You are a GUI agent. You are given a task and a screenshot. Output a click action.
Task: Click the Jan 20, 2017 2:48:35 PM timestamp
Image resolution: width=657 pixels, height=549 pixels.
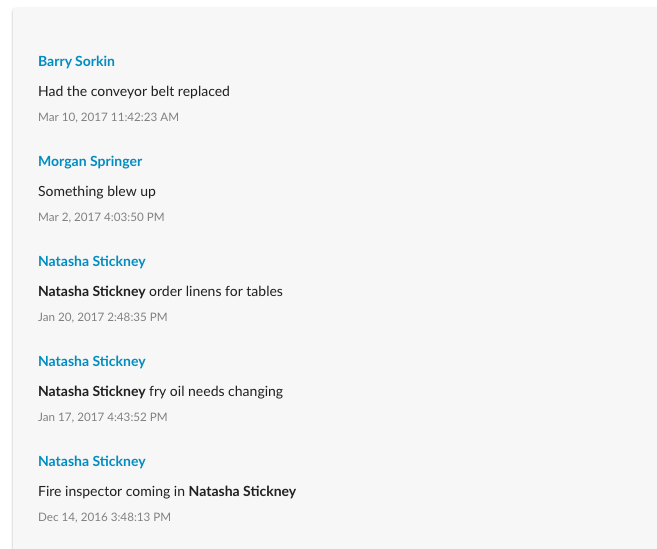102,317
